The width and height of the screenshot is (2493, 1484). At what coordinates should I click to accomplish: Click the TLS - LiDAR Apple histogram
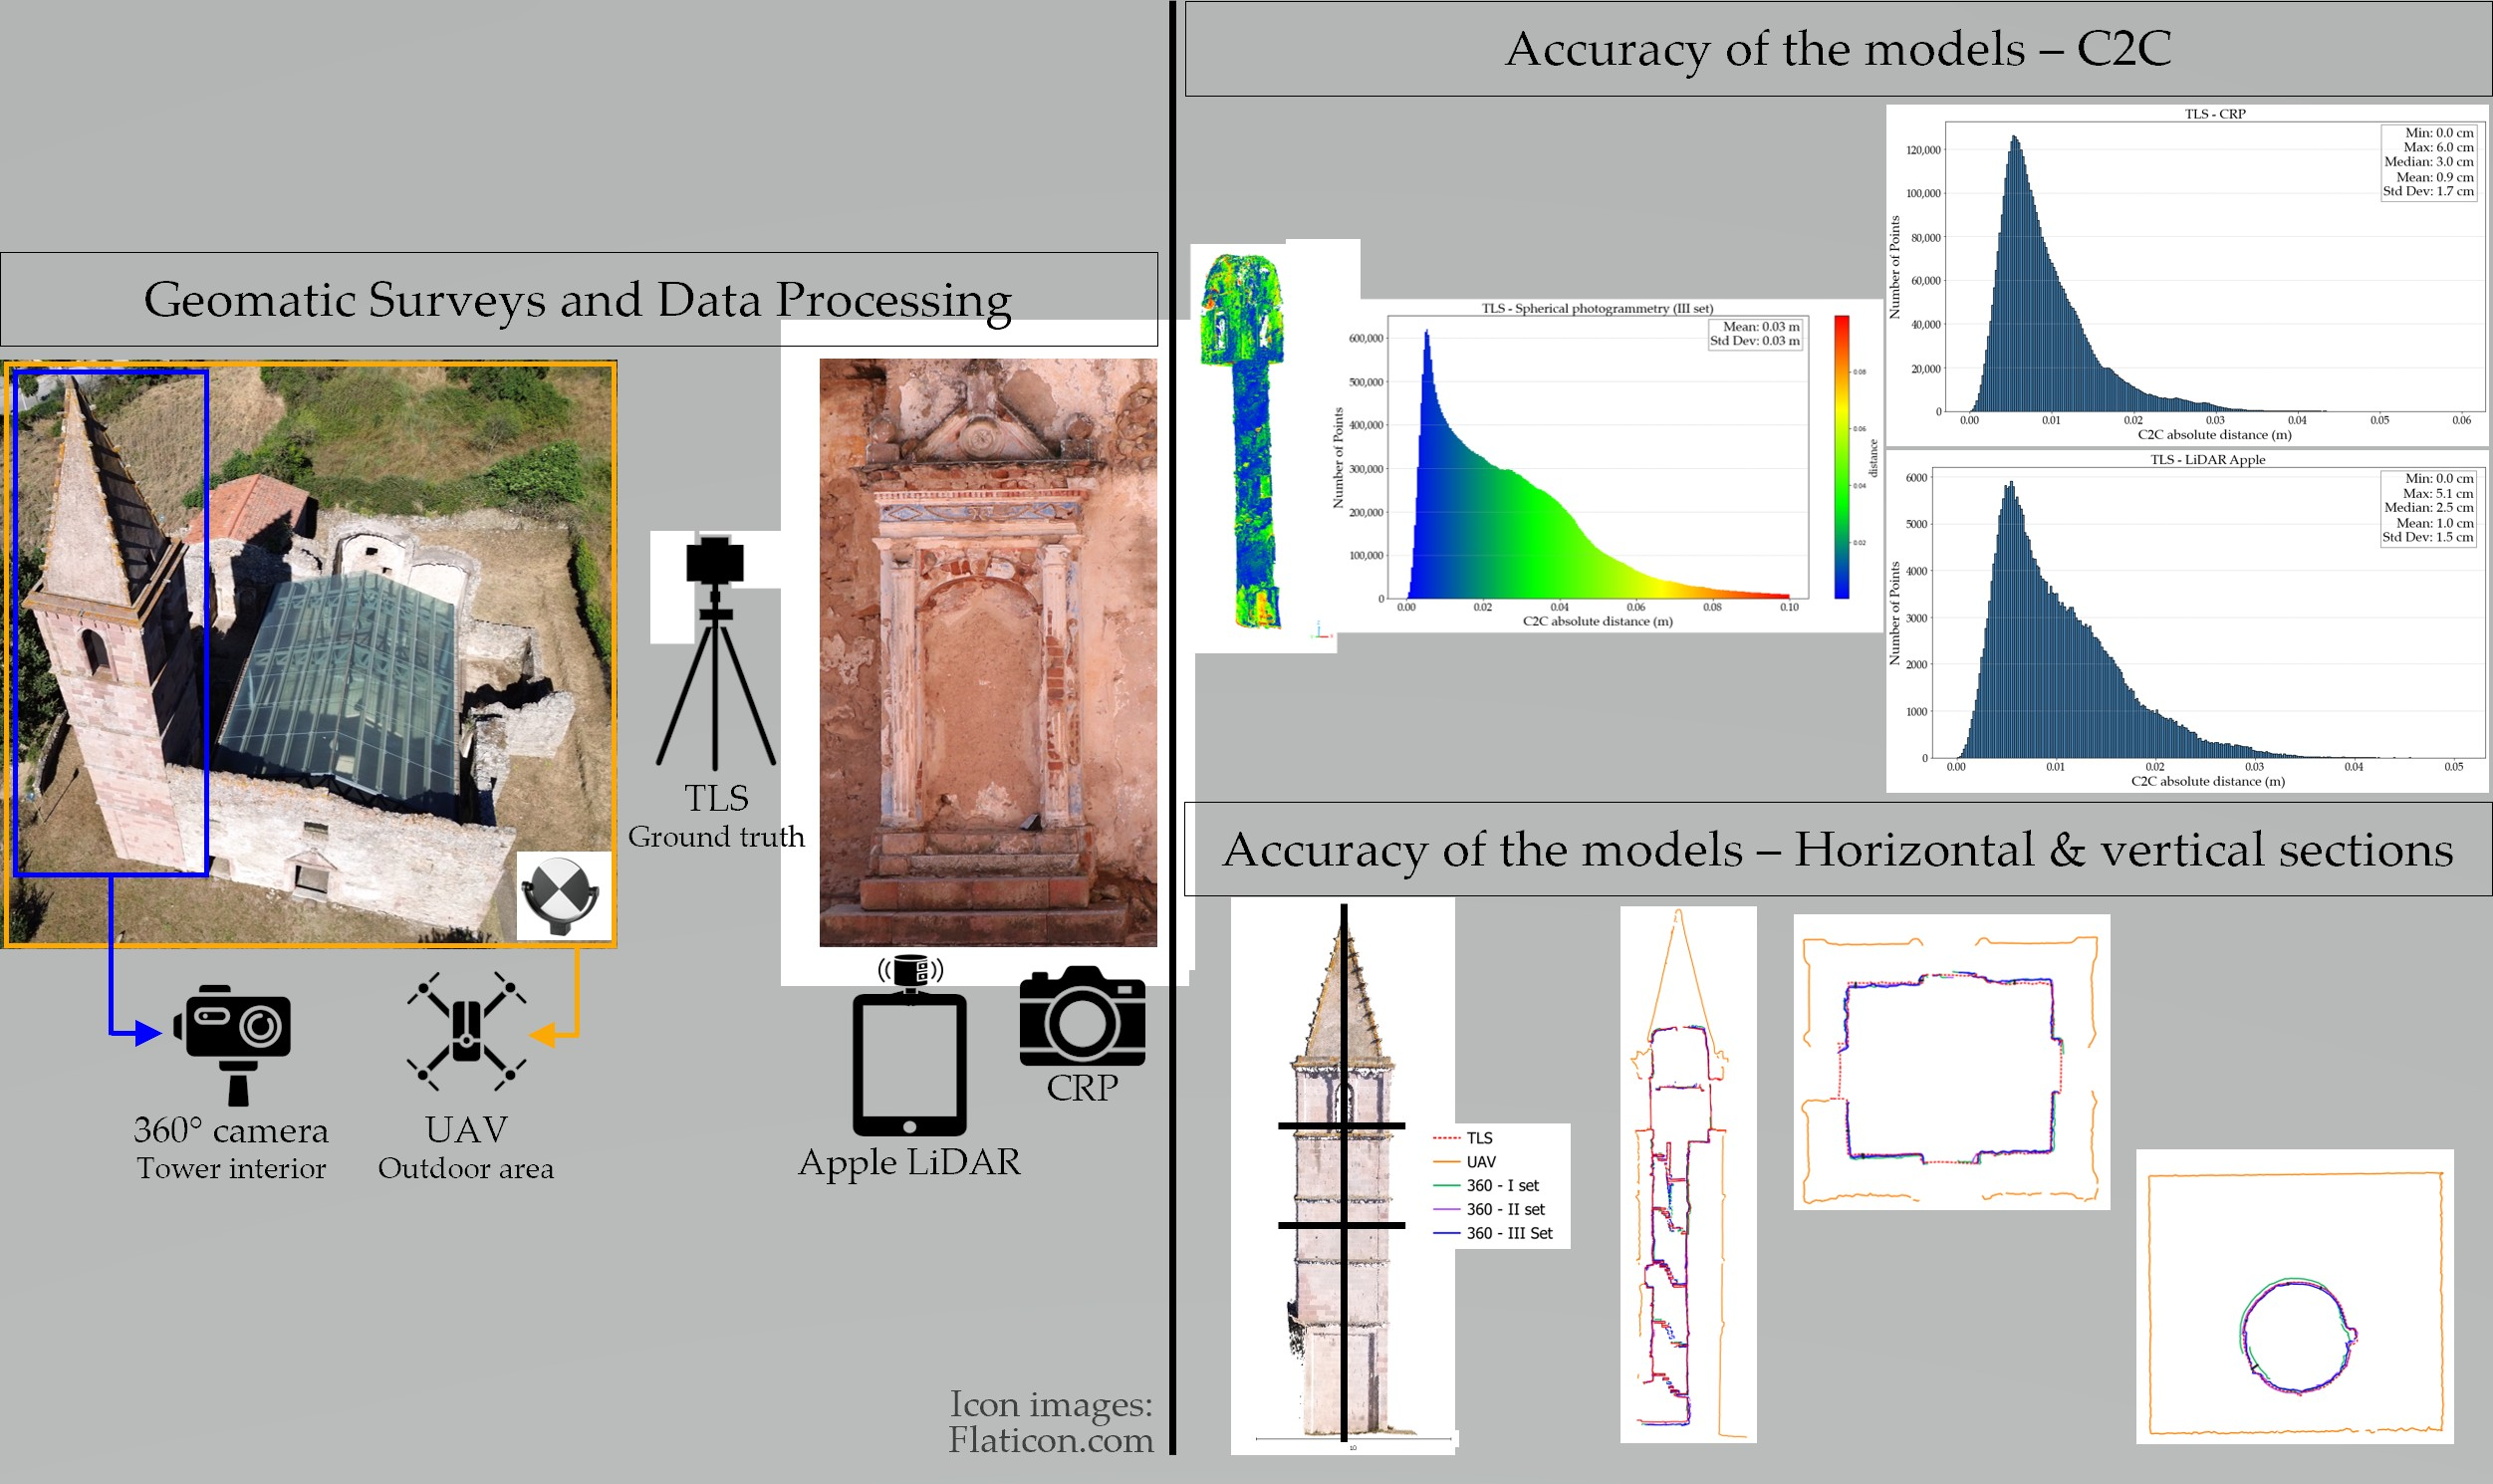pyautogui.click(x=2185, y=620)
